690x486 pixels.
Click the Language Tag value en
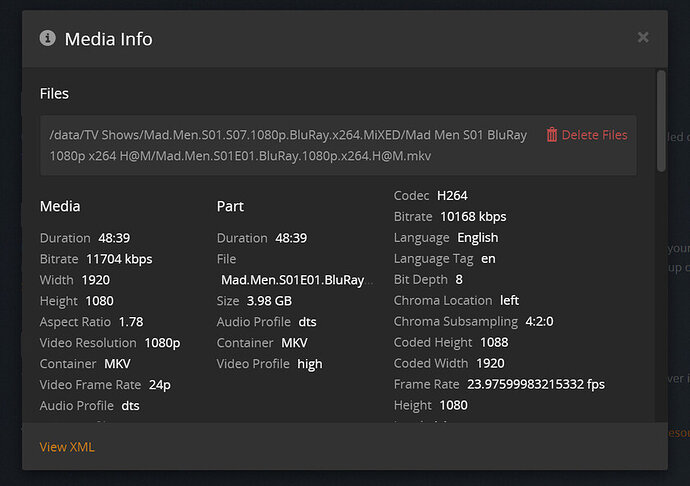point(488,259)
